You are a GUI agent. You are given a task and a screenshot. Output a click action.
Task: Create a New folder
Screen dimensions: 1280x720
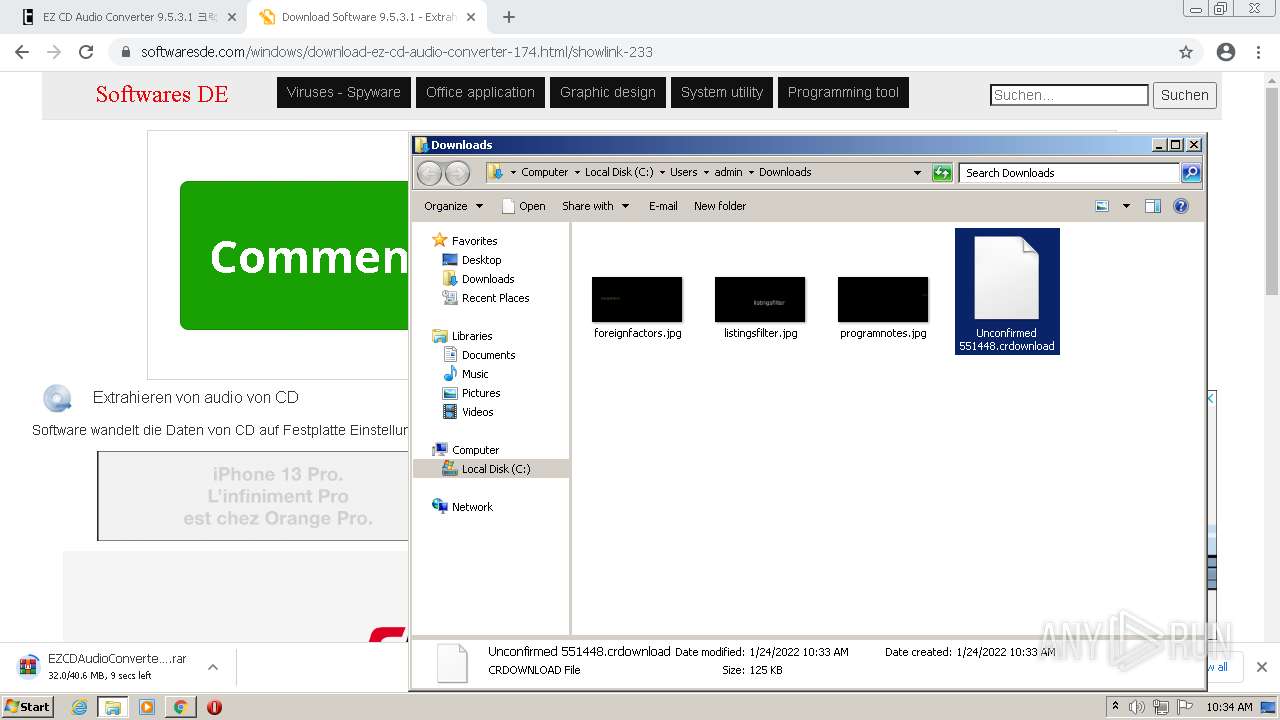(x=720, y=206)
